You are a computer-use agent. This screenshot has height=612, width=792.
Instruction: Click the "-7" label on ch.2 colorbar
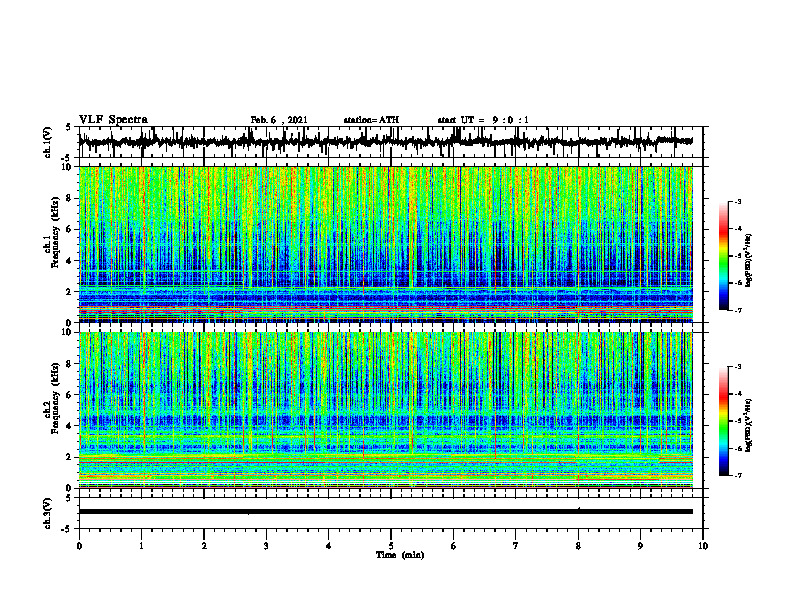click(738, 475)
